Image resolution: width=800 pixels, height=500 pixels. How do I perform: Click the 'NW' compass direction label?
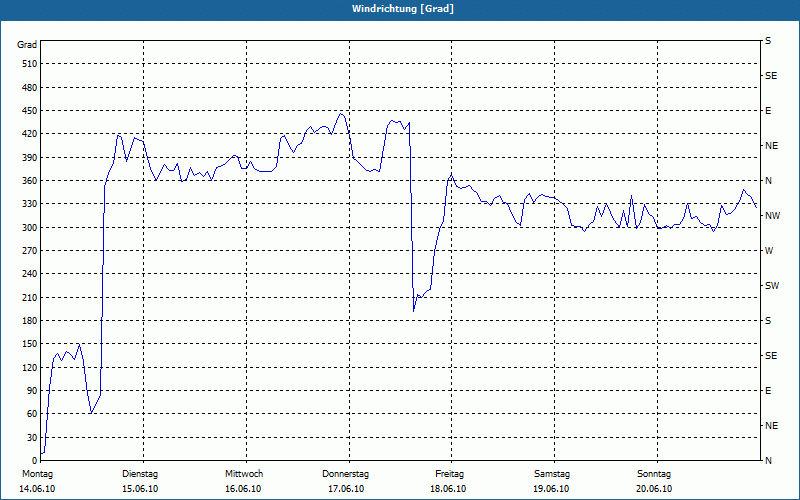click(x=772, y=216)
